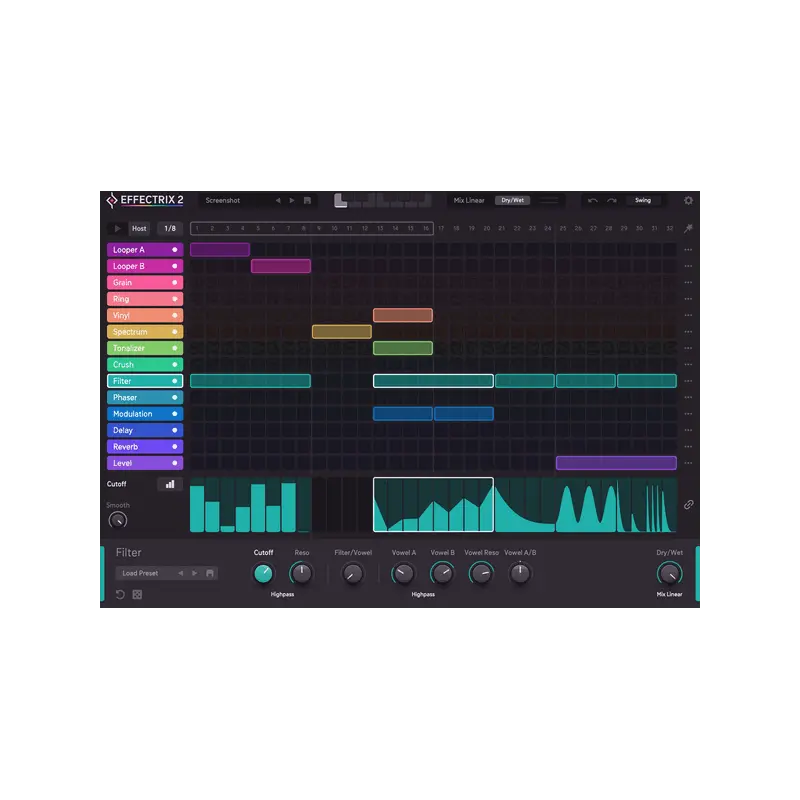800x800 pixels.
Task: Select the Filter effect track
Action: (x=145, y=381)
